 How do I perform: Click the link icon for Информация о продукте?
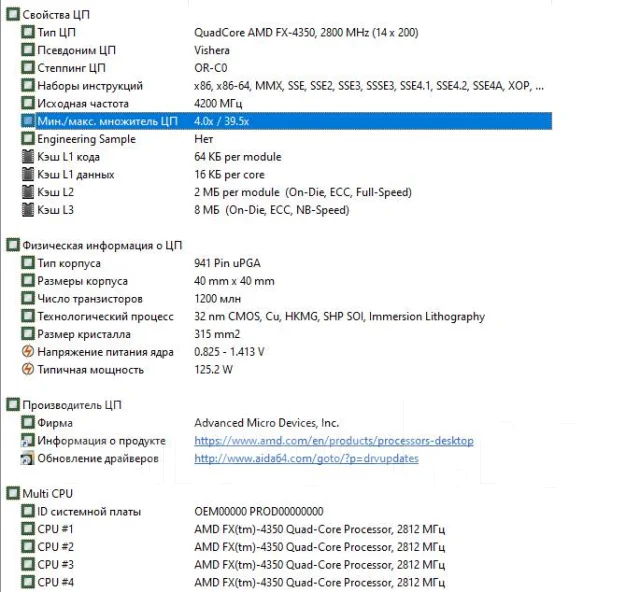click(28, 441)
